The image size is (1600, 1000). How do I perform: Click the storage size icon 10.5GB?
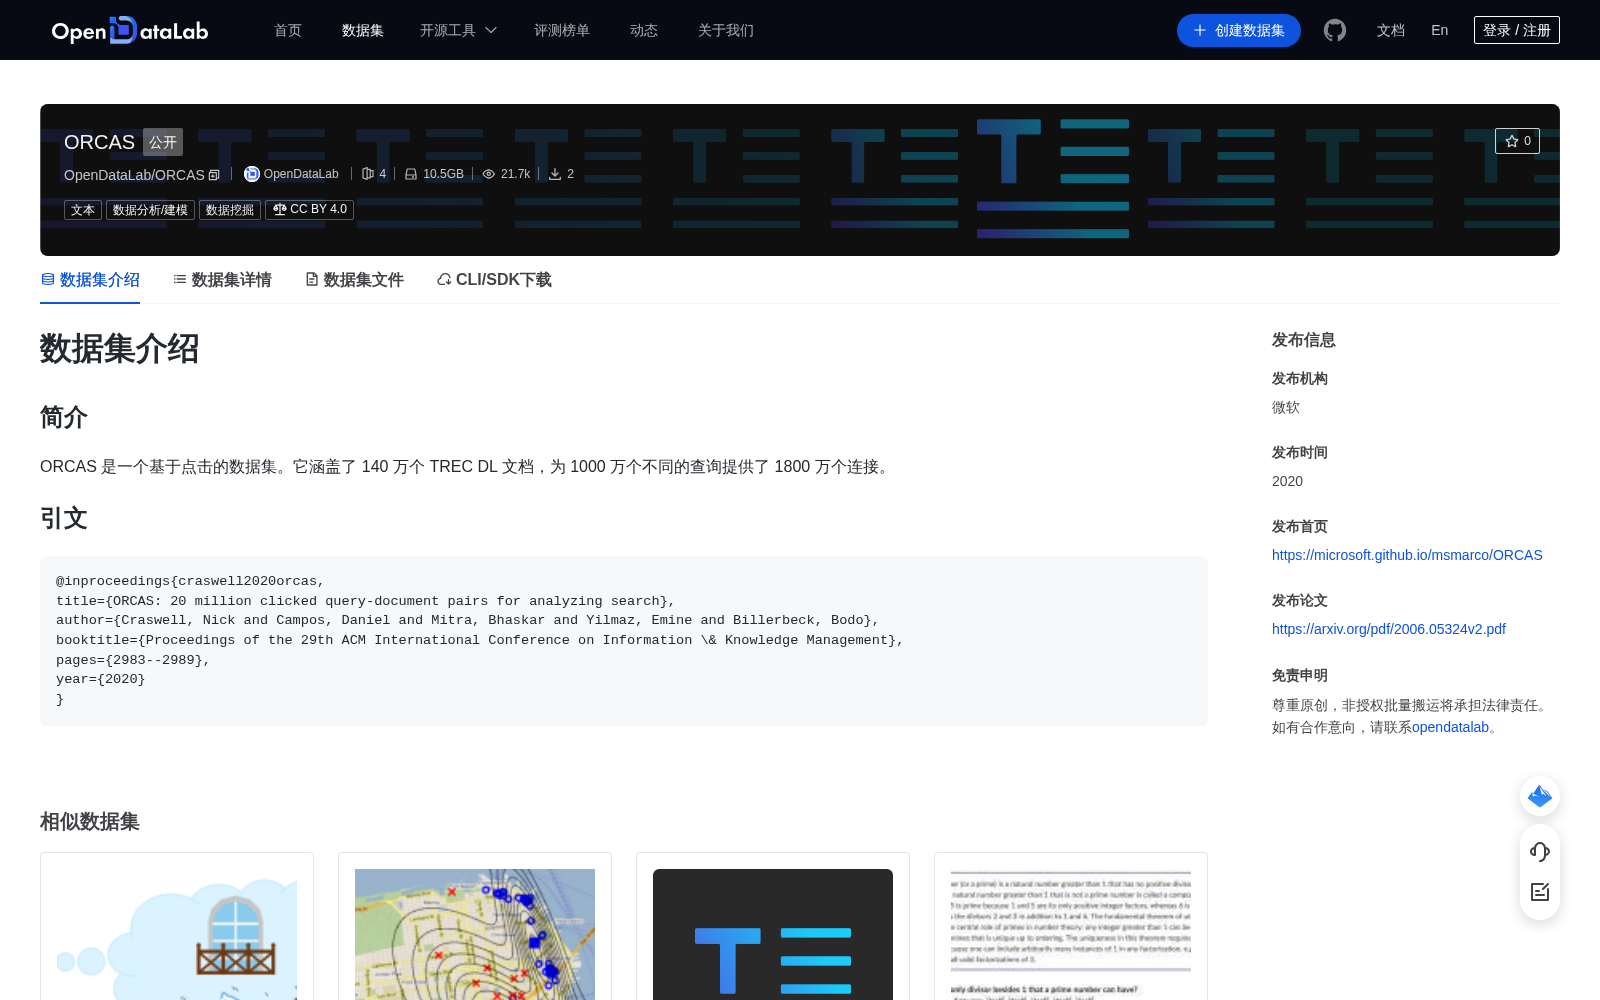coord(411,174)
